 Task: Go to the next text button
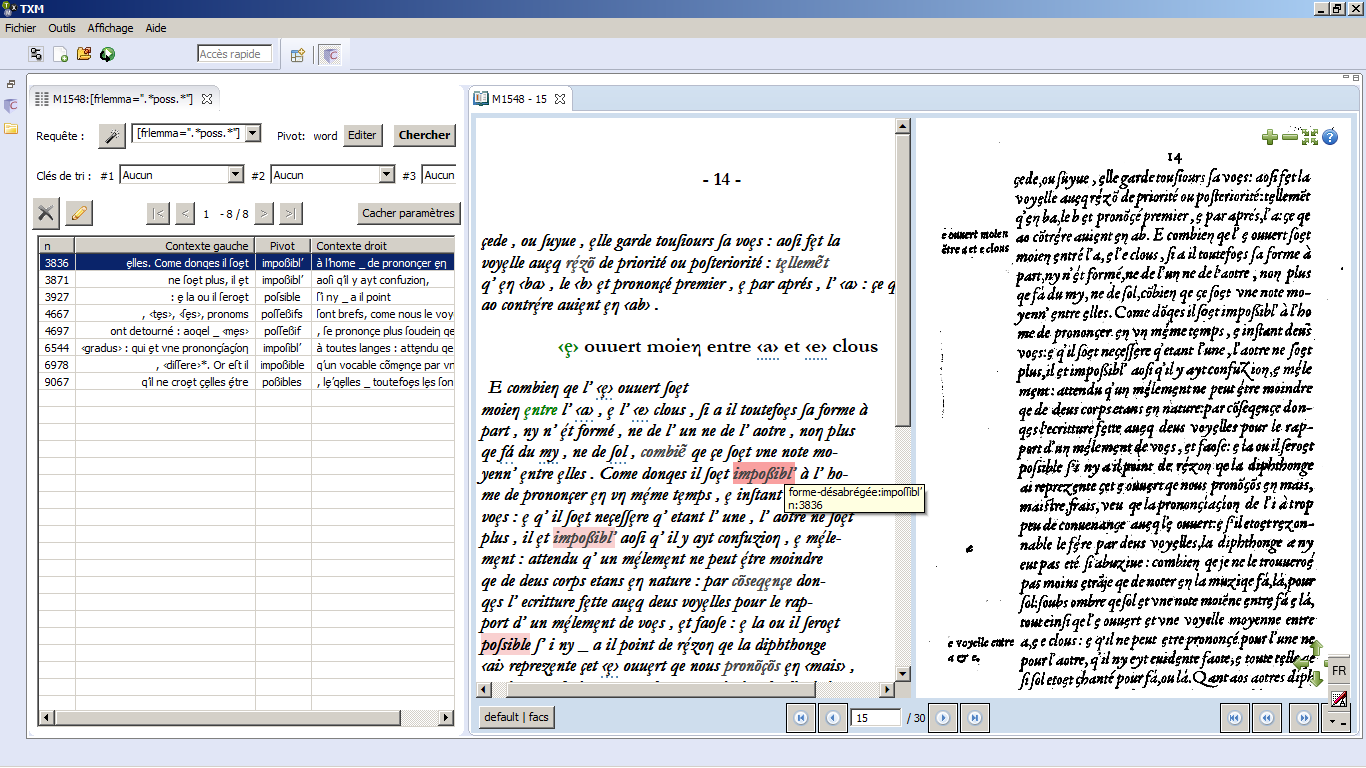tap(1303, 717)
